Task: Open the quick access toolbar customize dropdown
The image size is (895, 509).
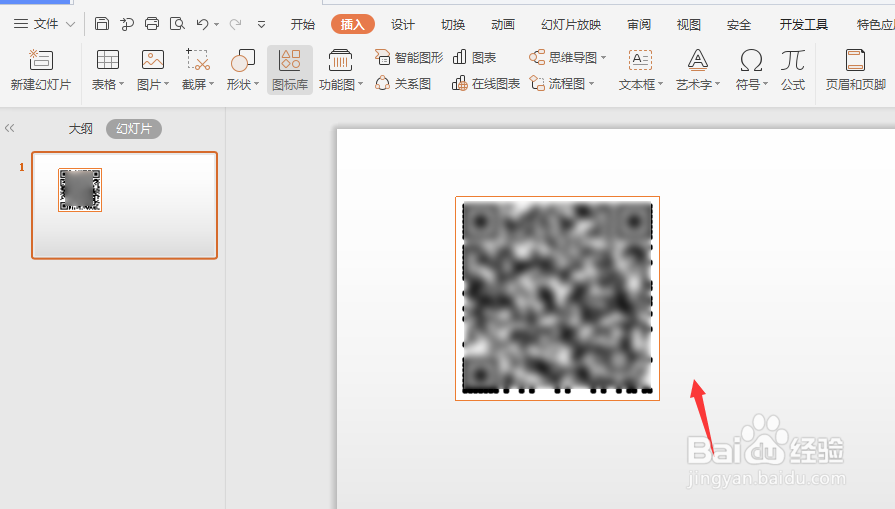Action: (261, 25)
